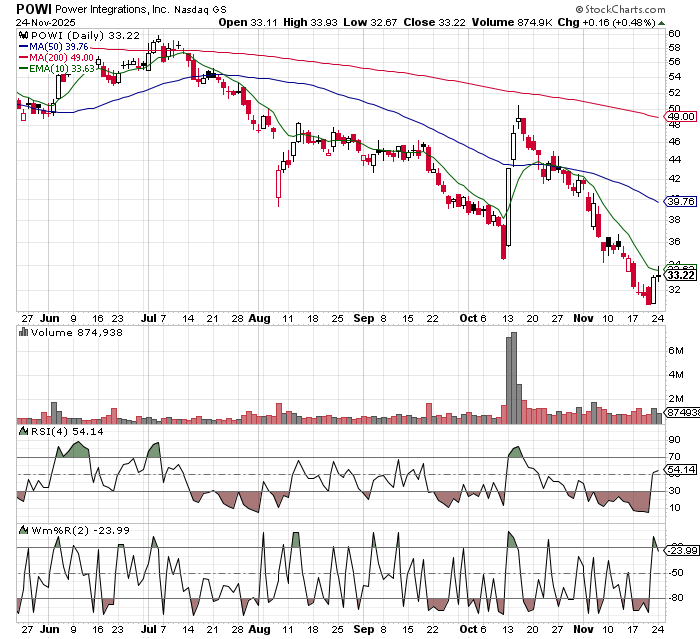Screen dimensions: 700x639
Task: Click the 60 label at top of price axis
Action: point(674,33)
